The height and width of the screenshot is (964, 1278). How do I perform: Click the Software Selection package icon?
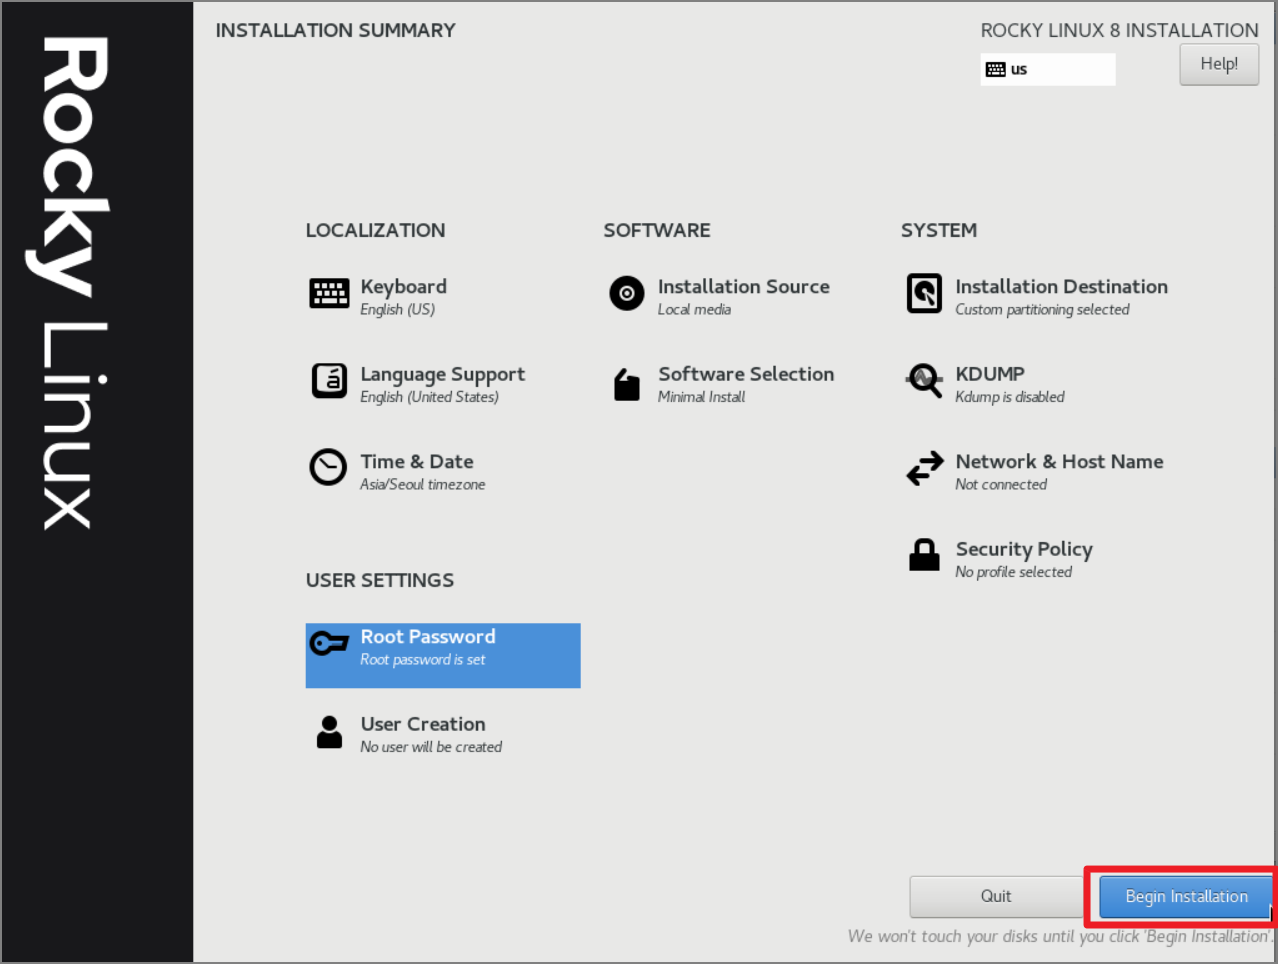pyautogui.click(x=627, y=384)
